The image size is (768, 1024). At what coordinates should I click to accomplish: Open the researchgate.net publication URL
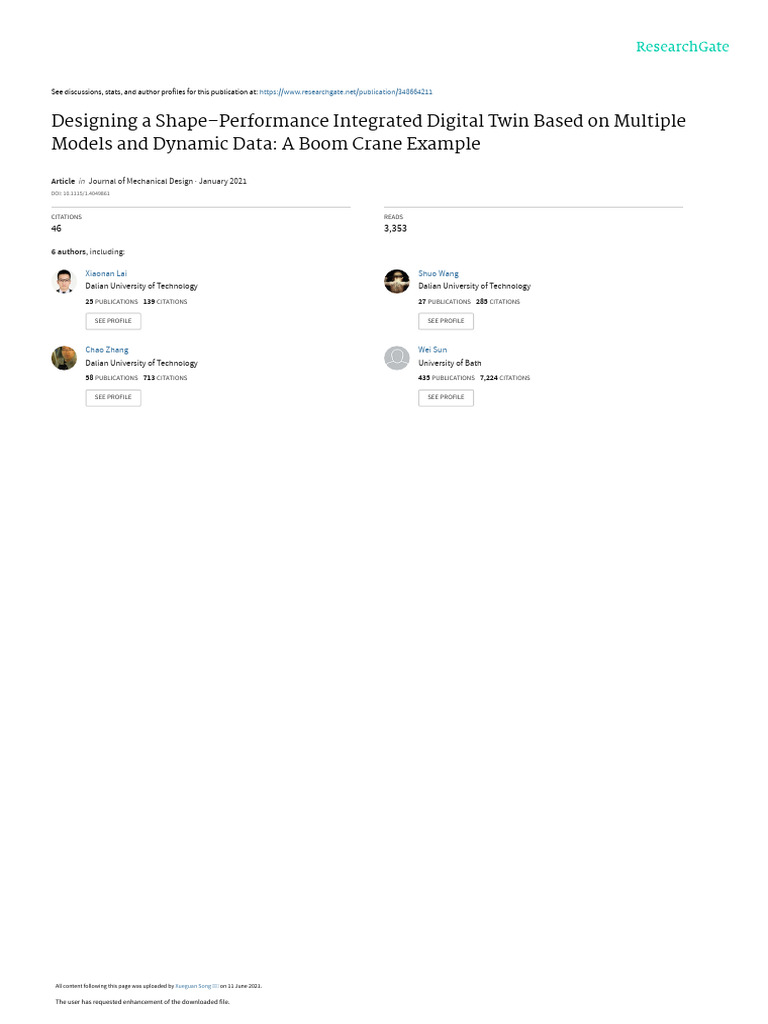point(346,91)
